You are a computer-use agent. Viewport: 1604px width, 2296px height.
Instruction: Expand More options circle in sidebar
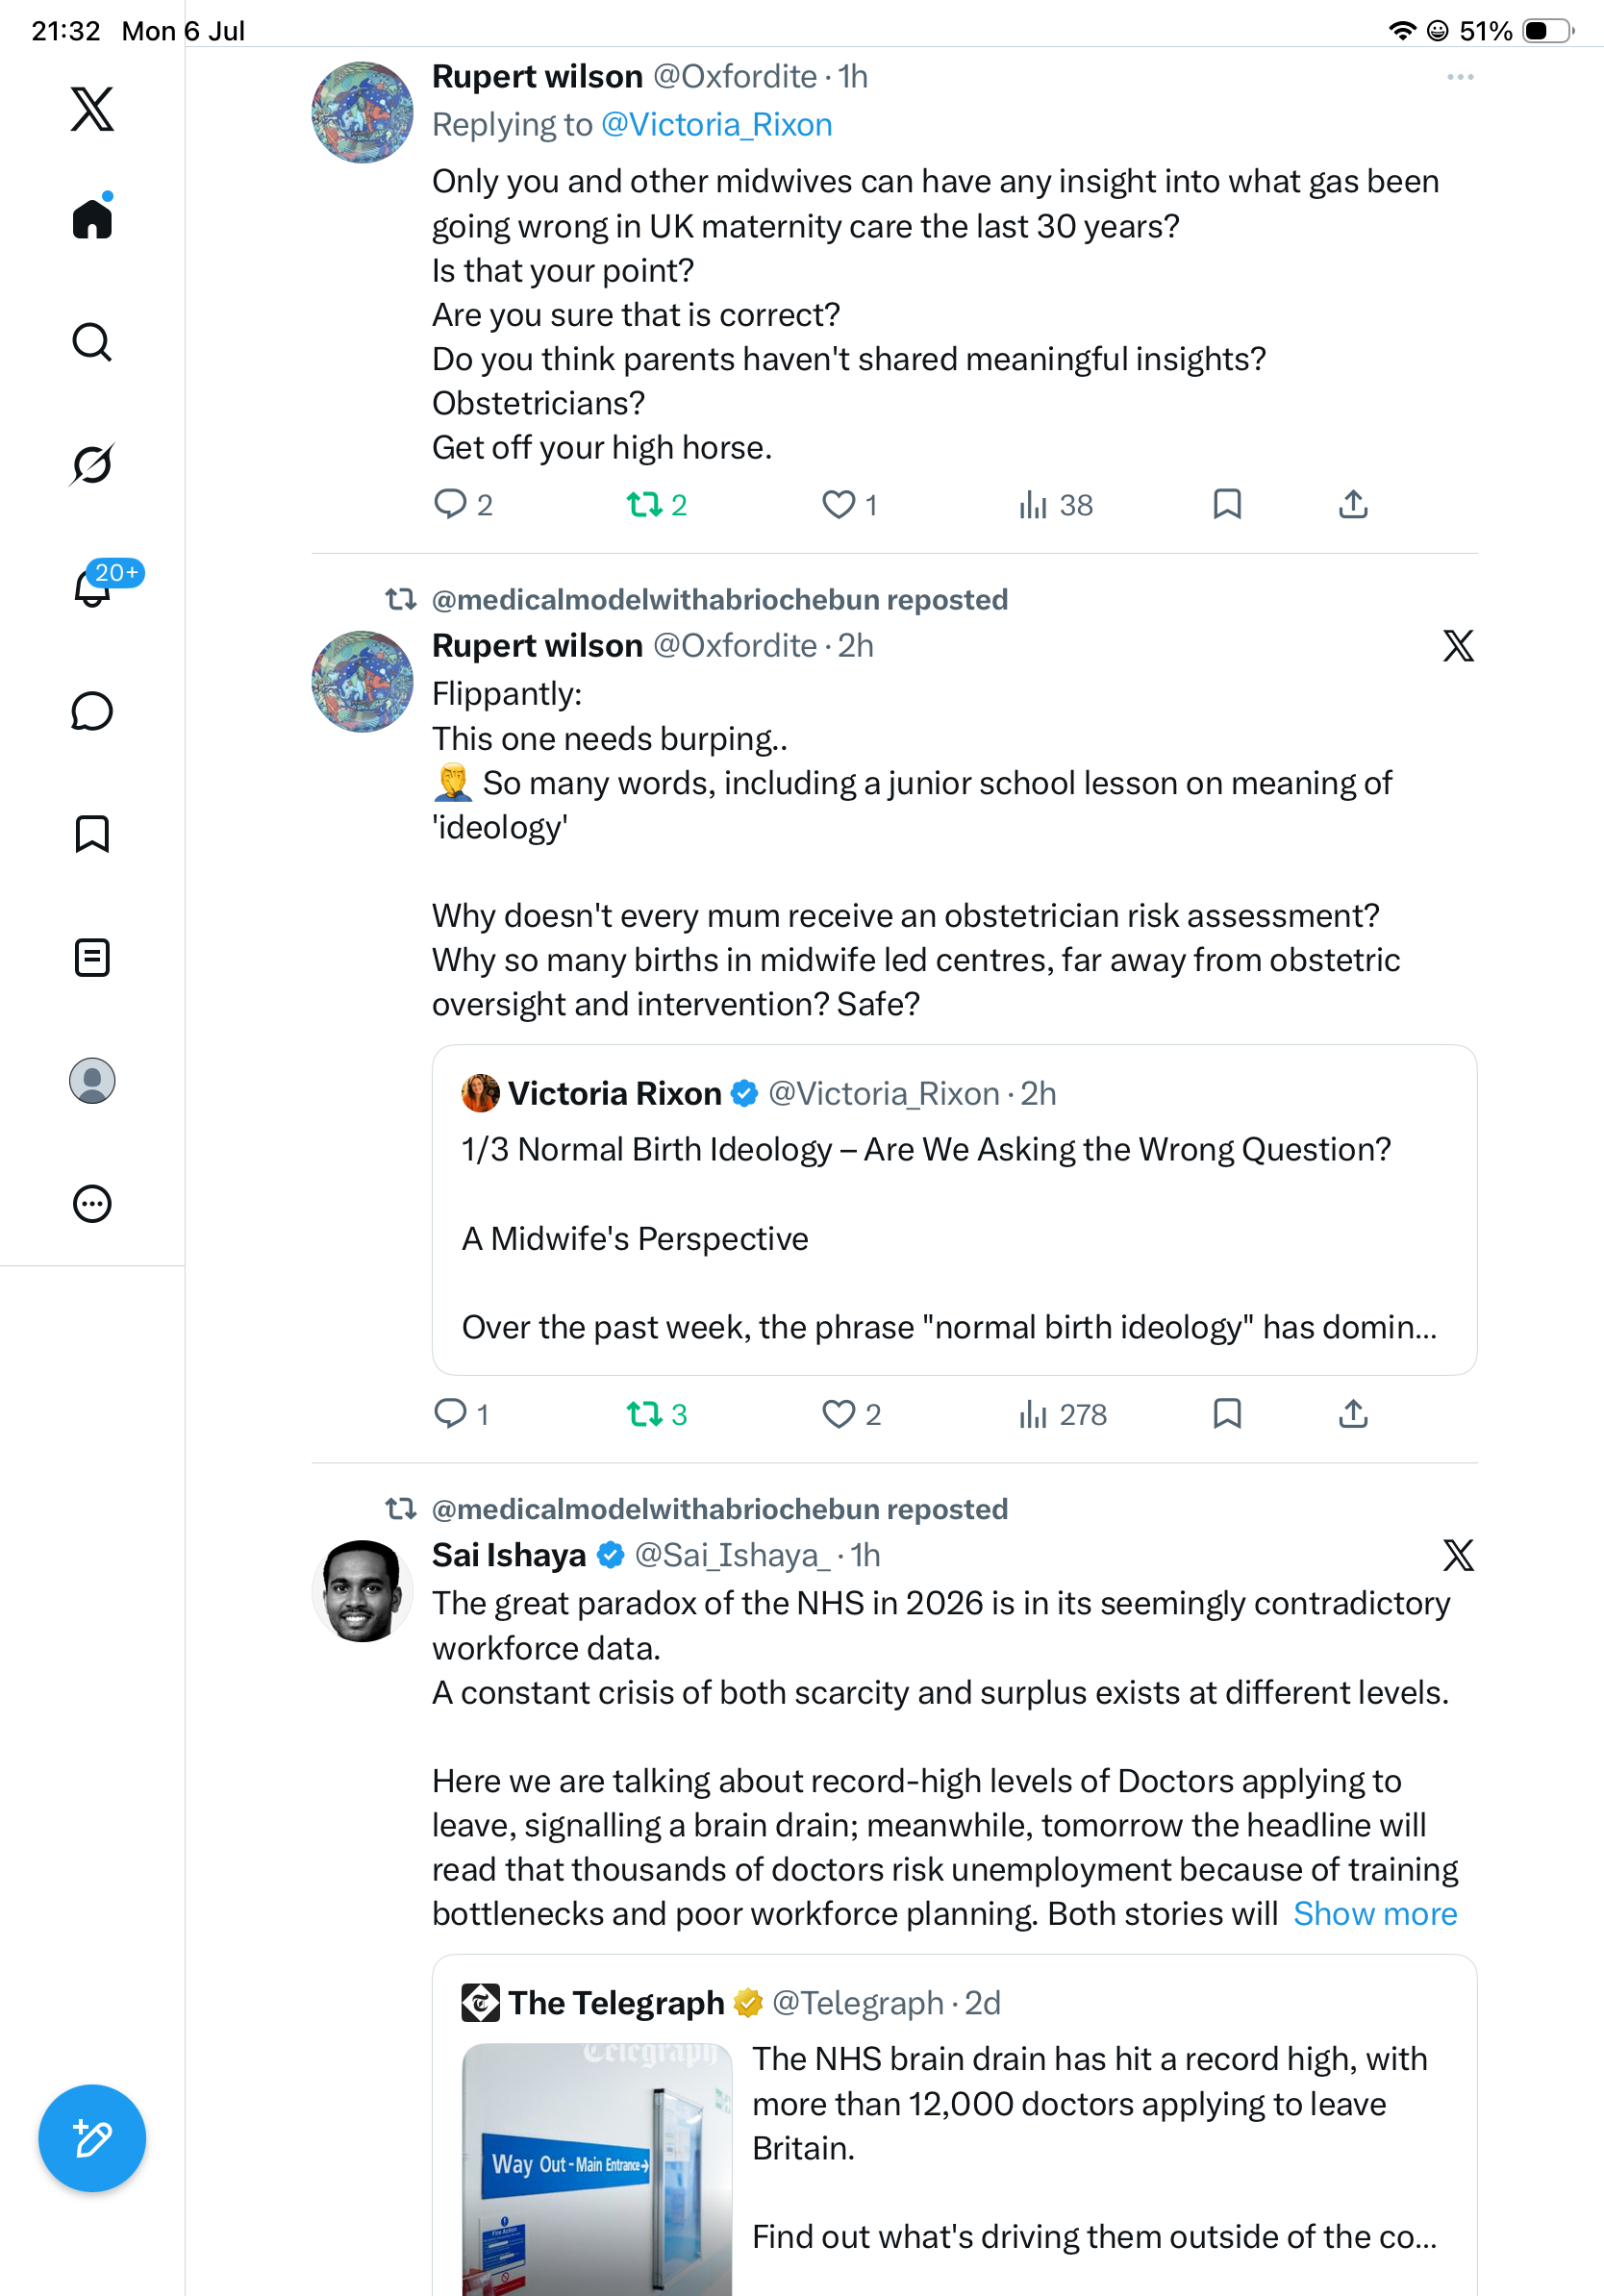point(92,1204)
